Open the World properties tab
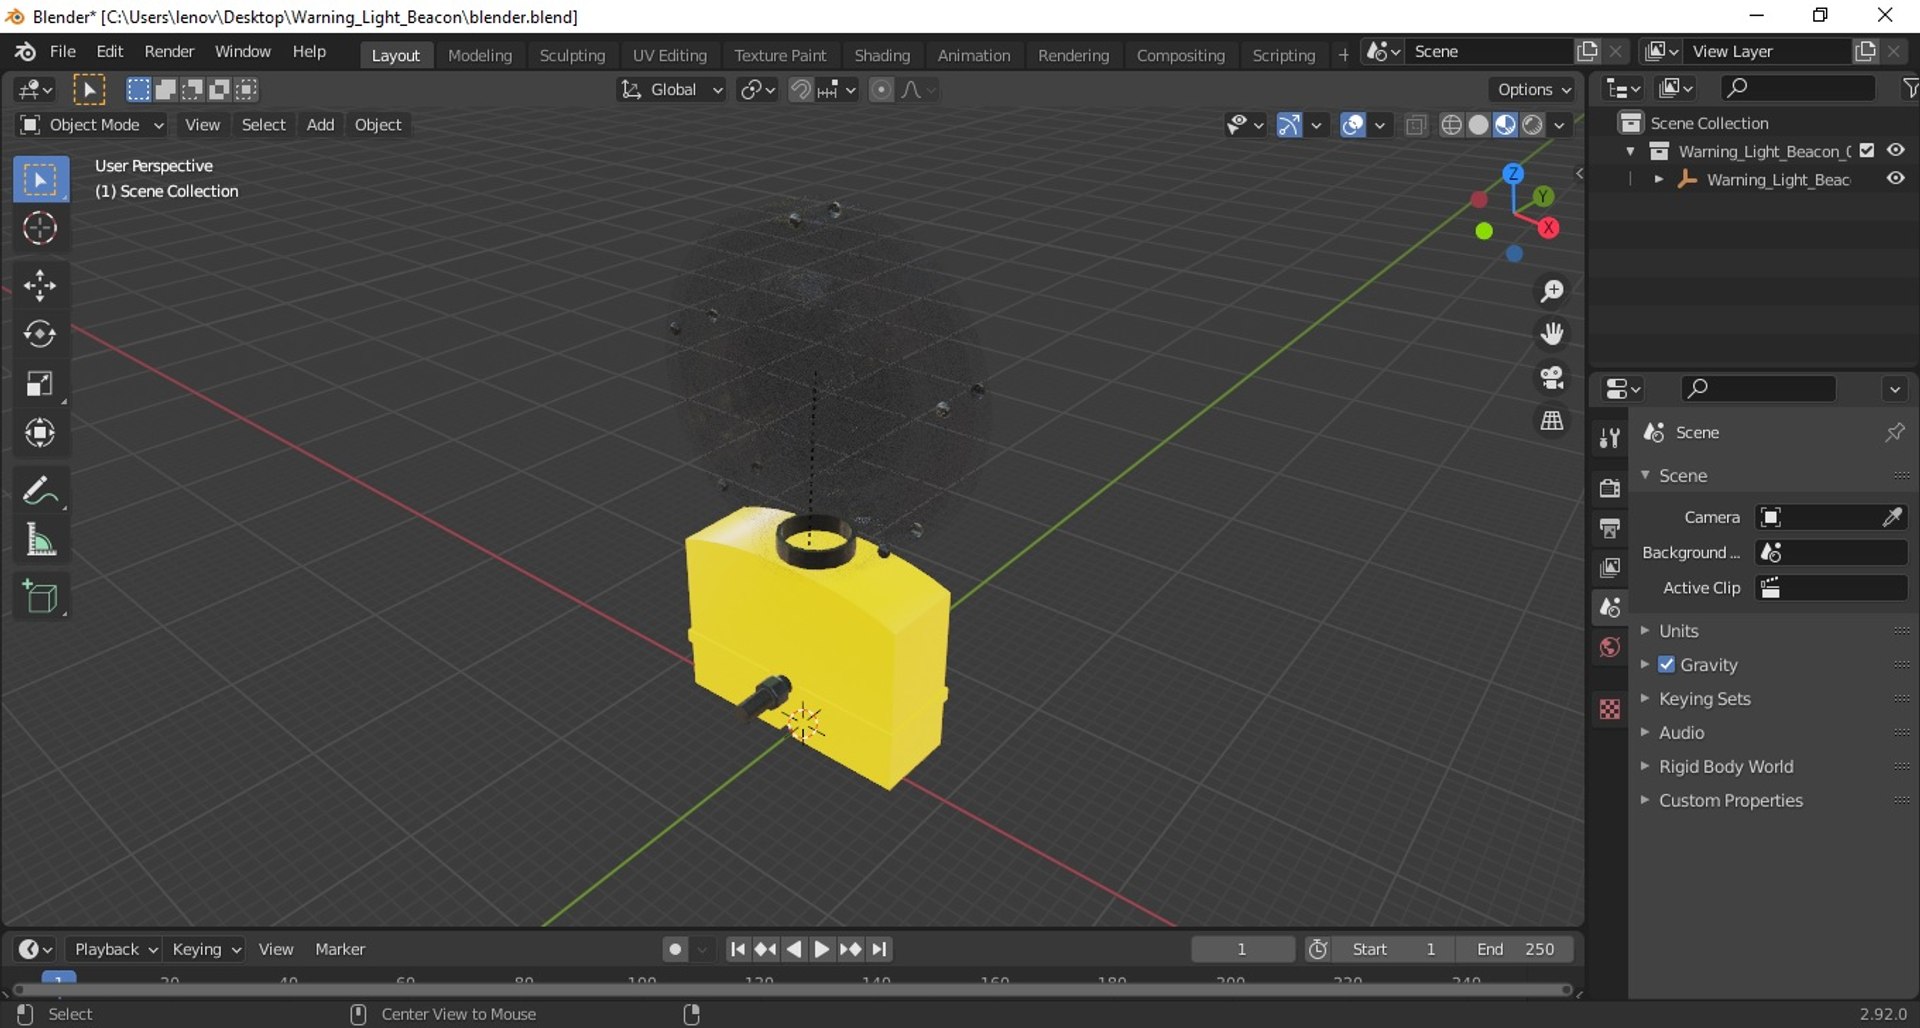 pos(1609,648)
